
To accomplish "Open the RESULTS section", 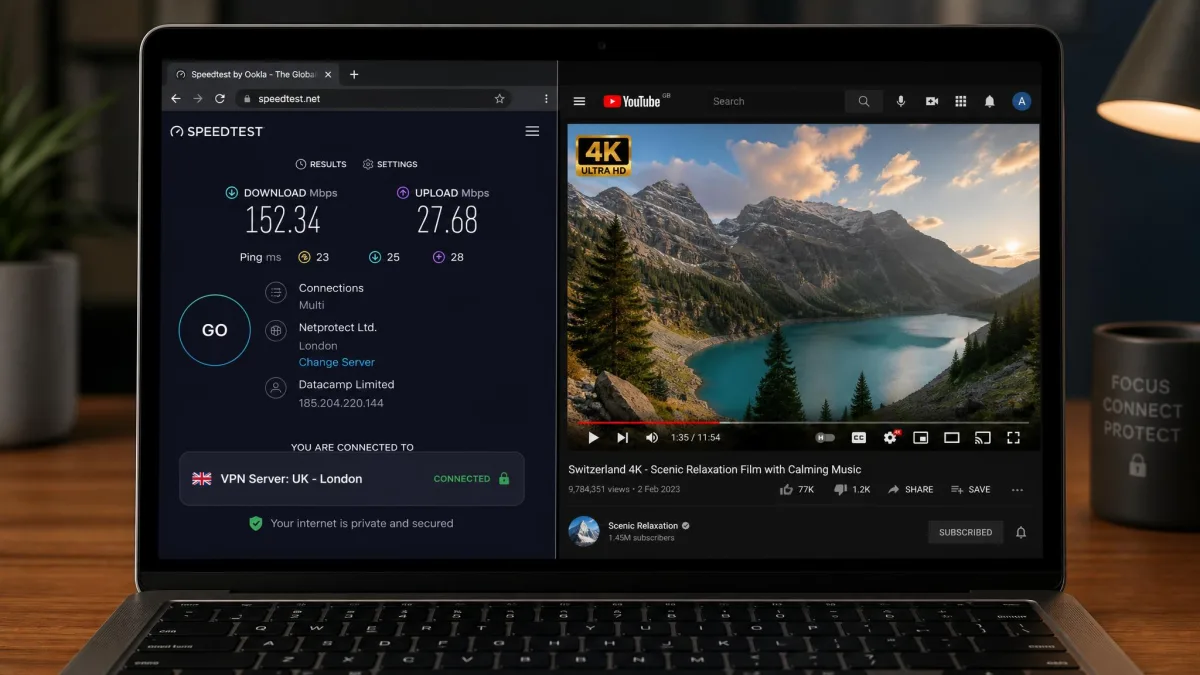I will pyautogui.click(x=321, y=164).
